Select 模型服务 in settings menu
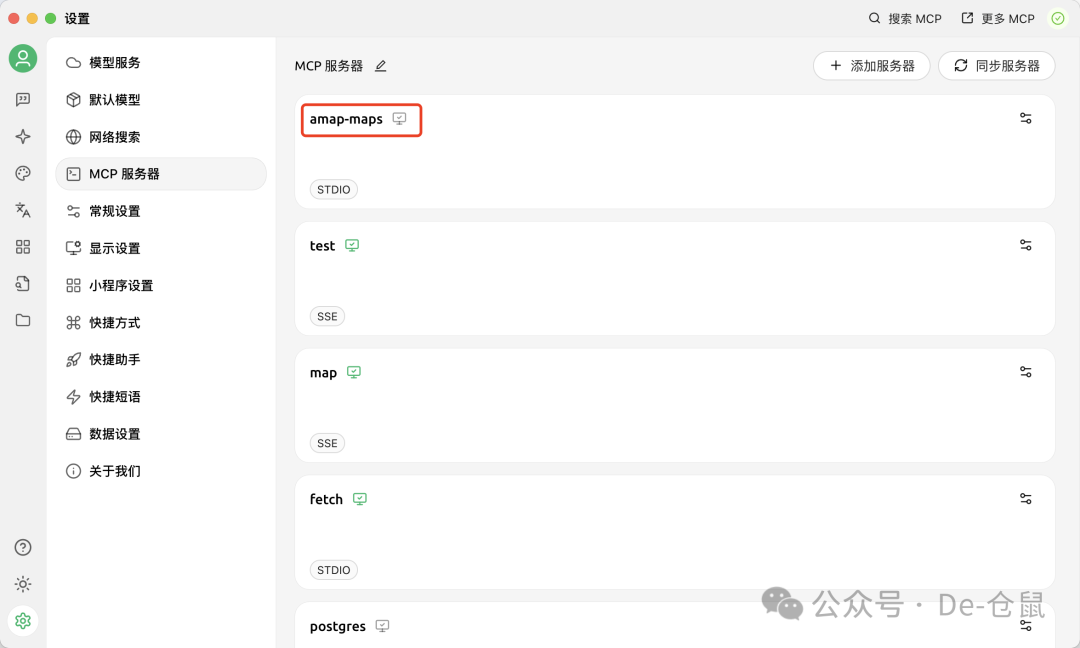The height and width of the screenshot is (648, 1080). (x=114, y=62)
